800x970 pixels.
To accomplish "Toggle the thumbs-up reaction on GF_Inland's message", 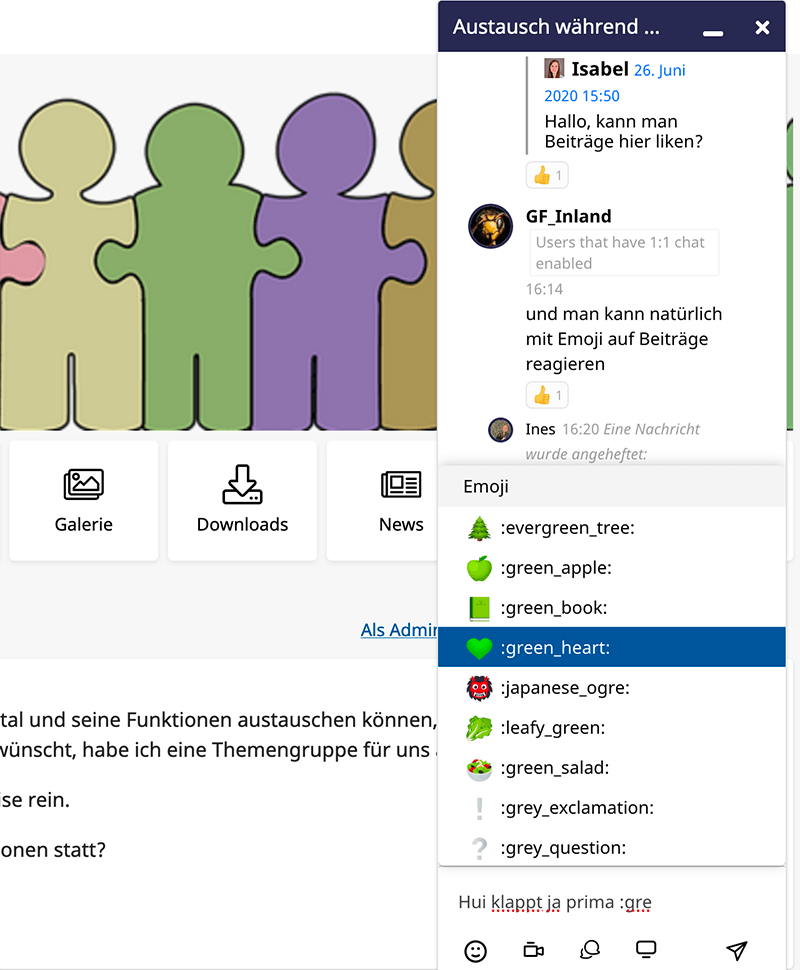I will click(x=547, y=395).
